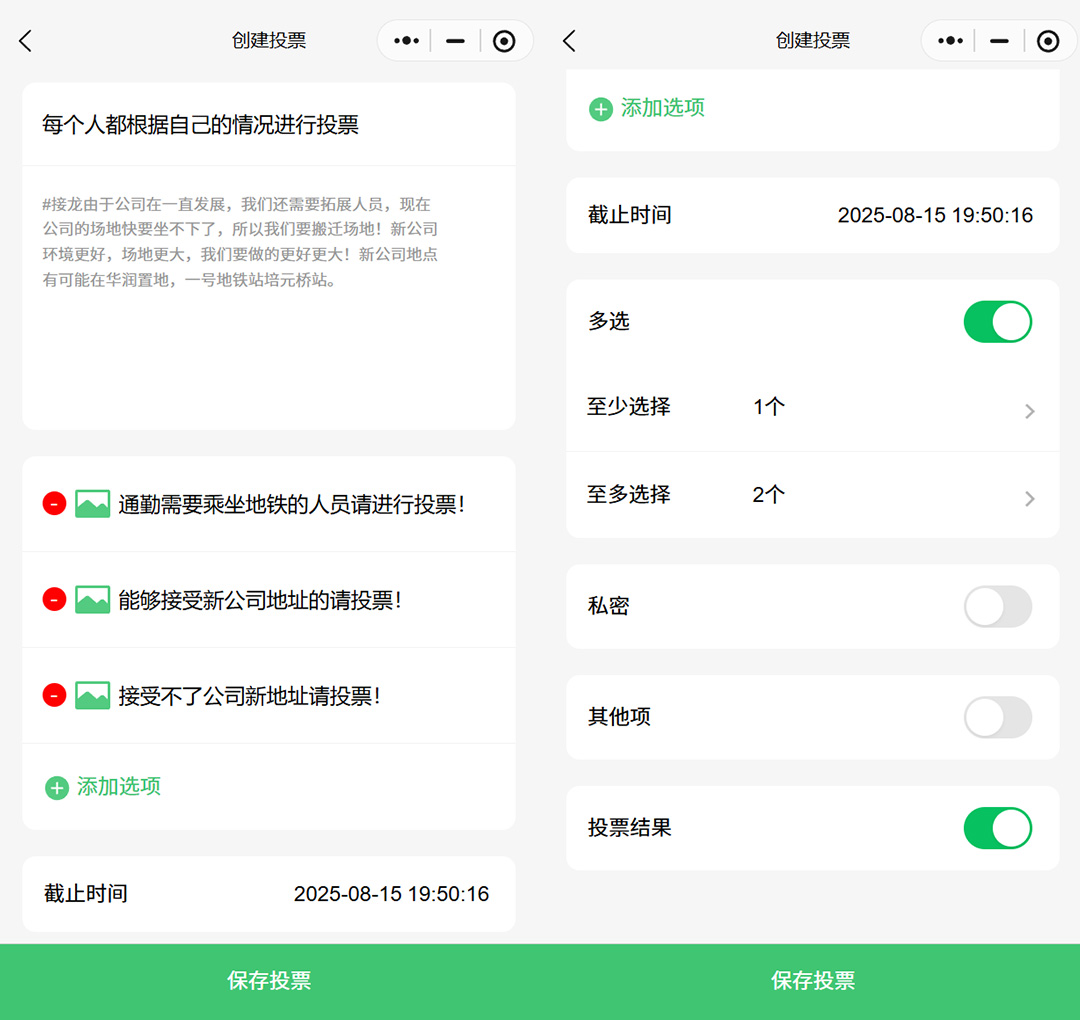This screenshot has height=1020, width=1080.
Task: Edit option text 能够接受新公司地址的请投票
Action: click(x=260, y=600)
